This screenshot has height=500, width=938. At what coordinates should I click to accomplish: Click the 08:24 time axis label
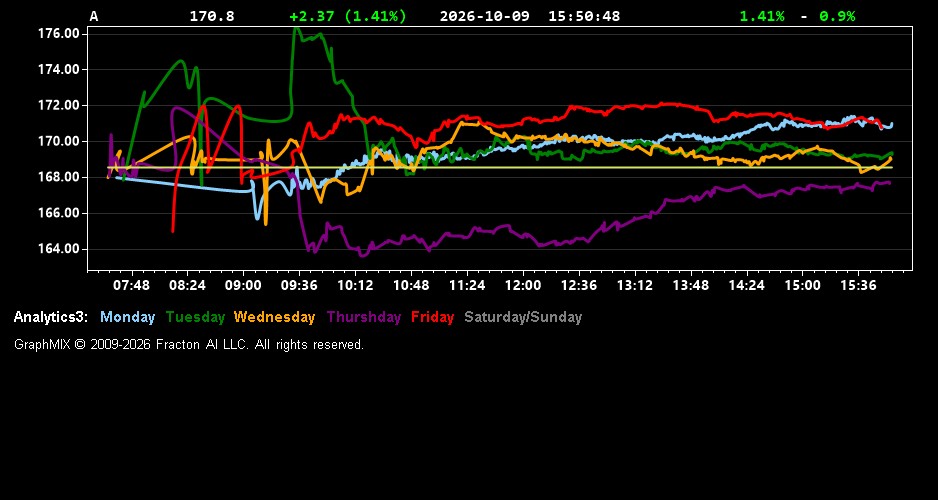187,285
